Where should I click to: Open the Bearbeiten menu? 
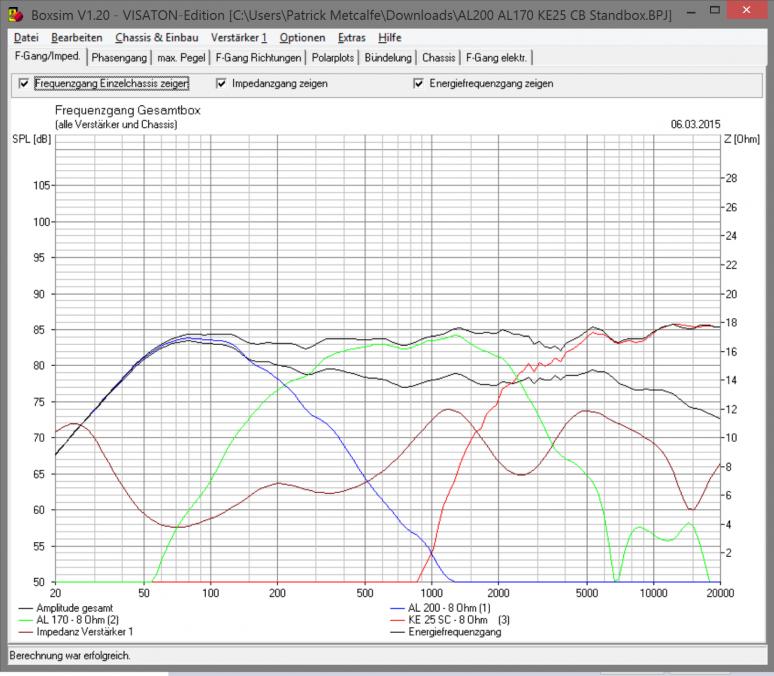point(77,37)
